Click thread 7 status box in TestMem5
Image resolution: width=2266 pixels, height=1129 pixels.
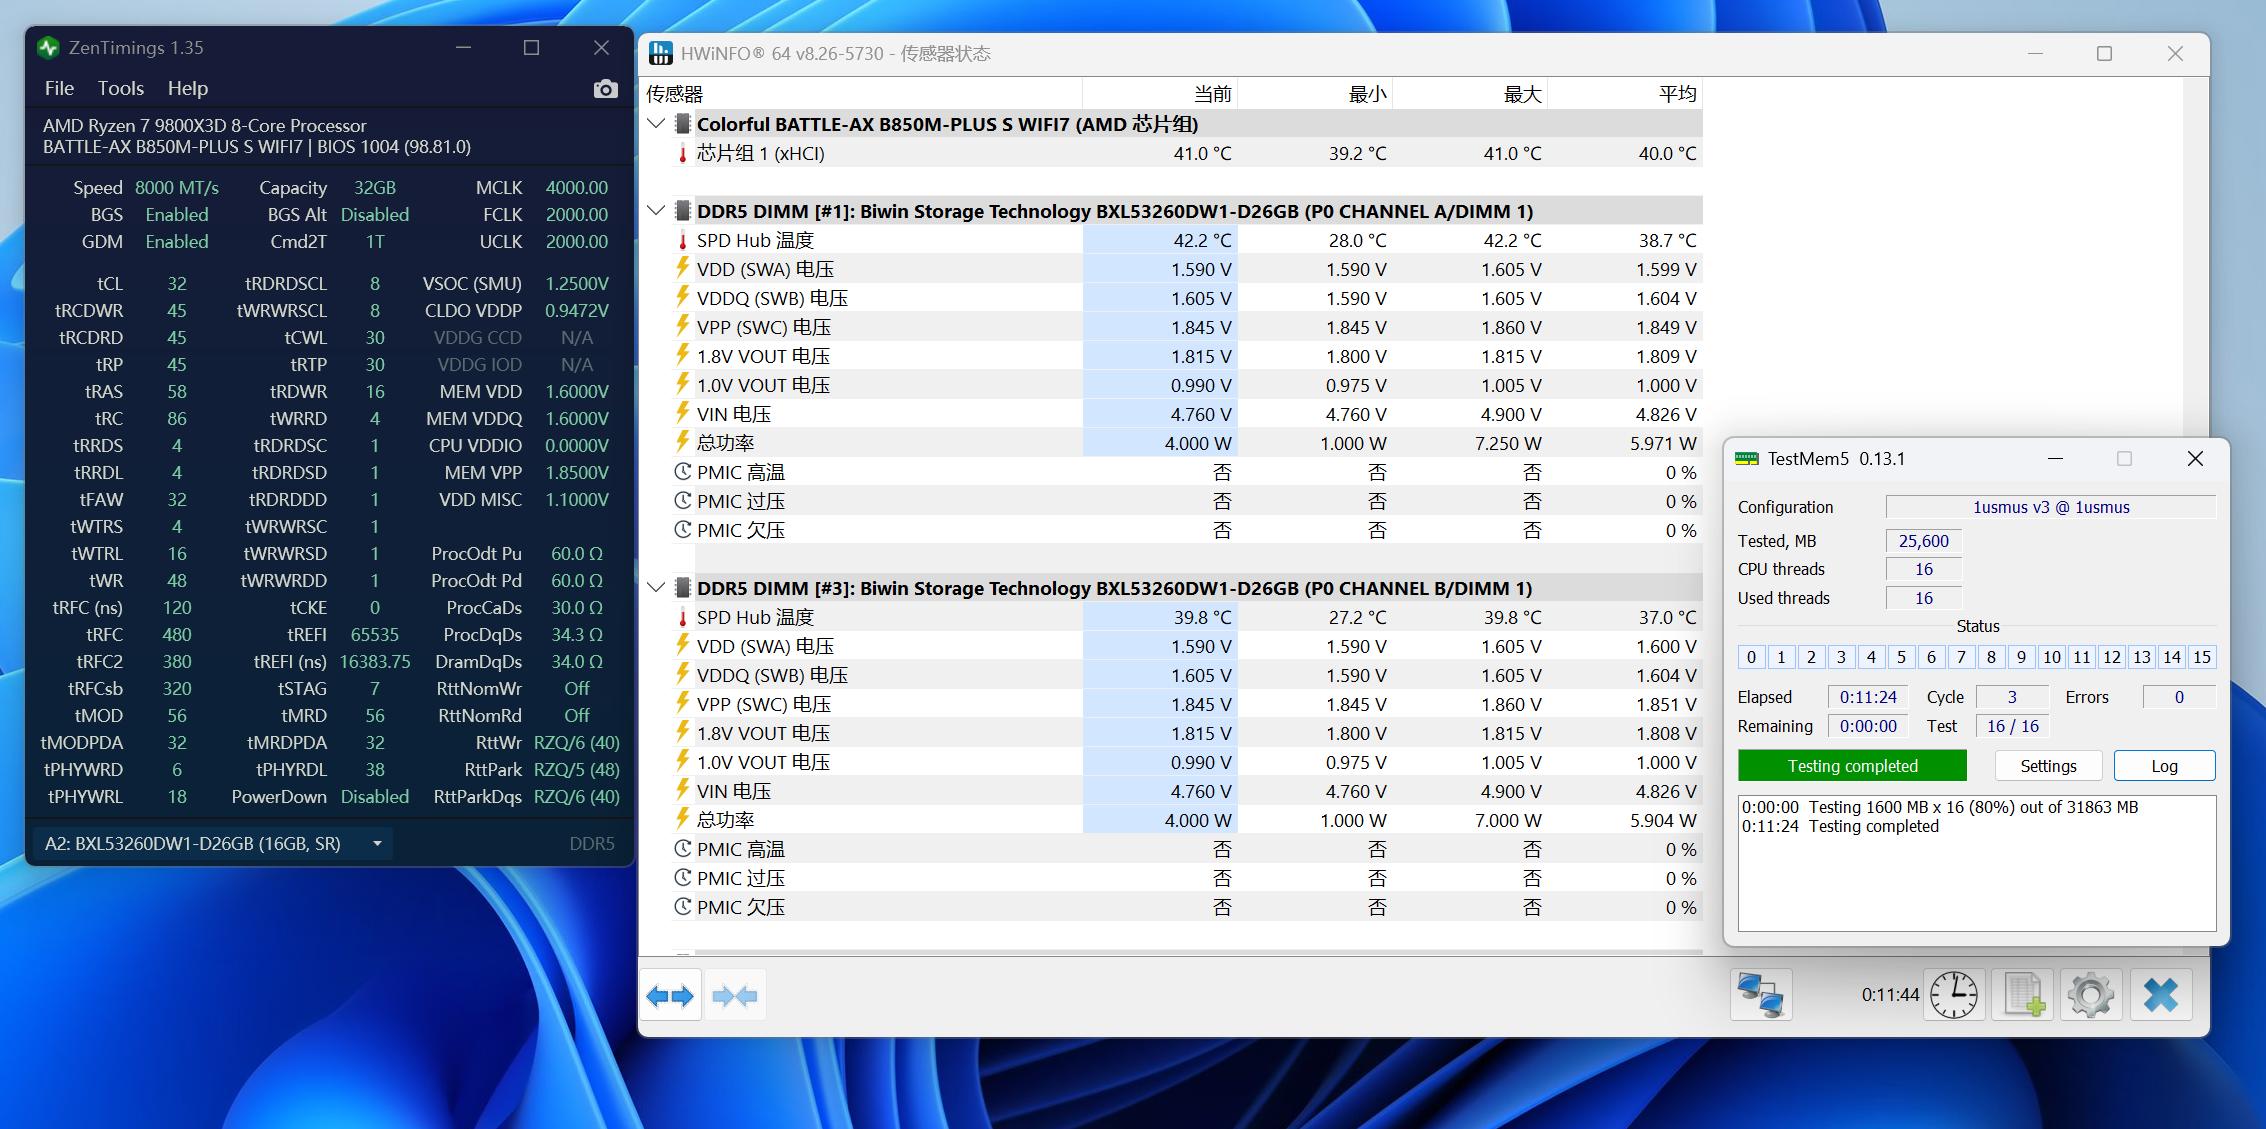1961,657
